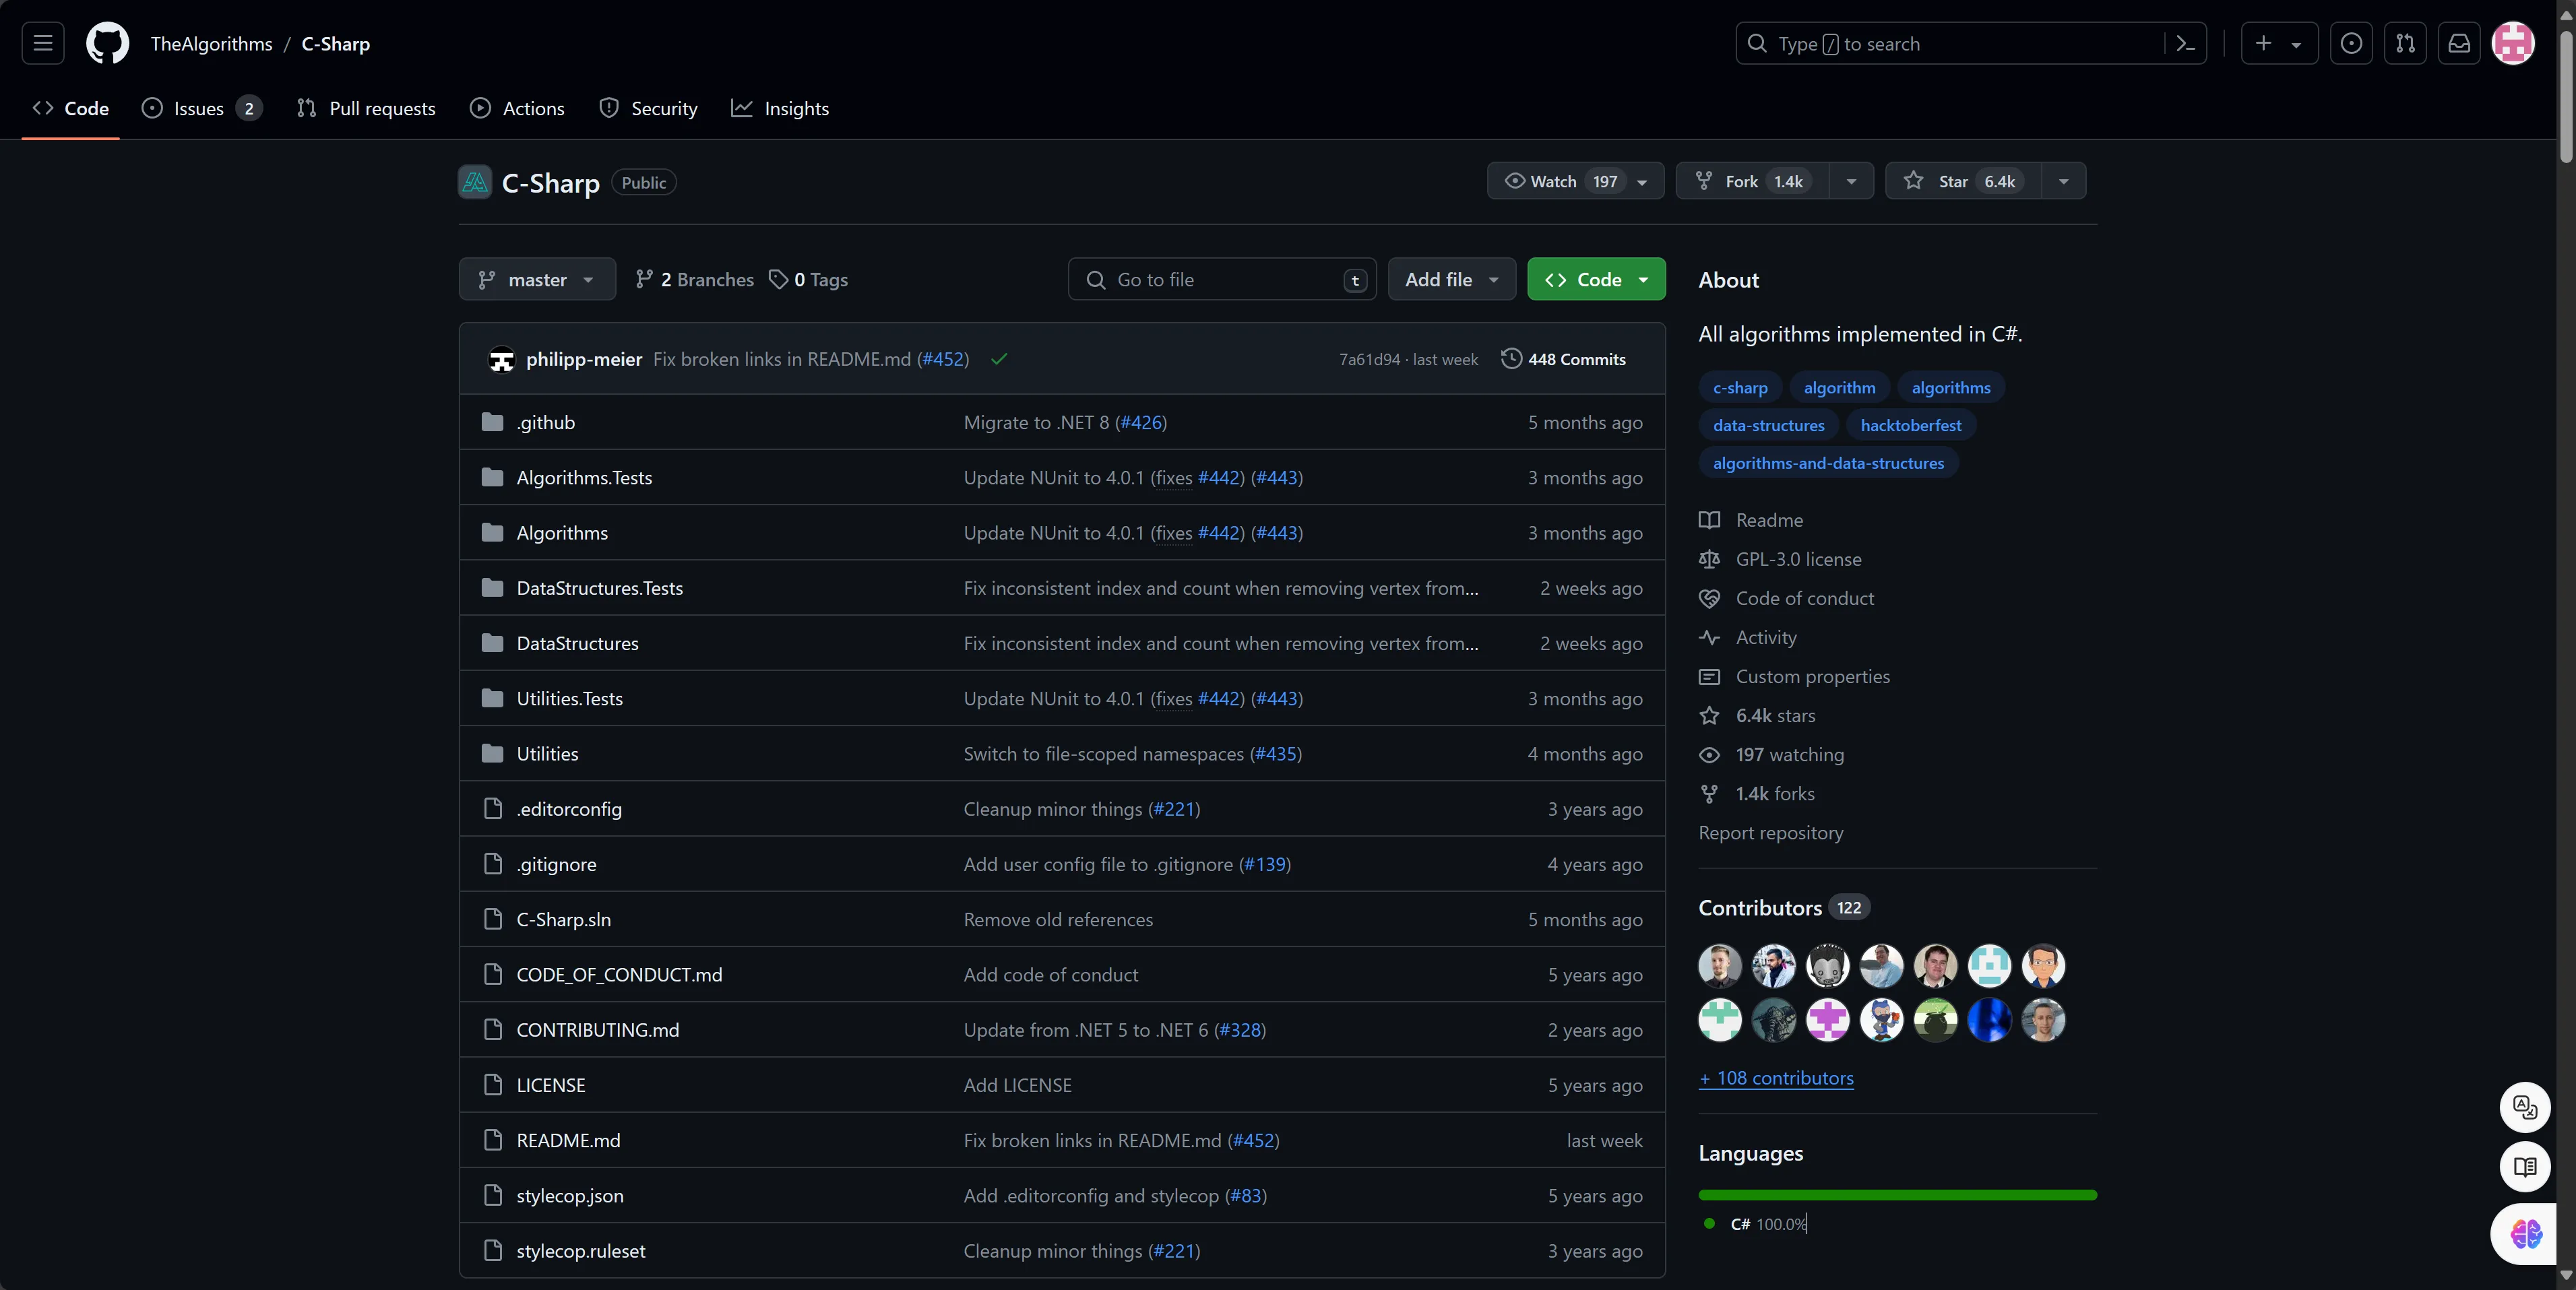This screenshot has height=1290, width=2576.
Task: Open the command palette icon
Action: (x=2185, y=43)
